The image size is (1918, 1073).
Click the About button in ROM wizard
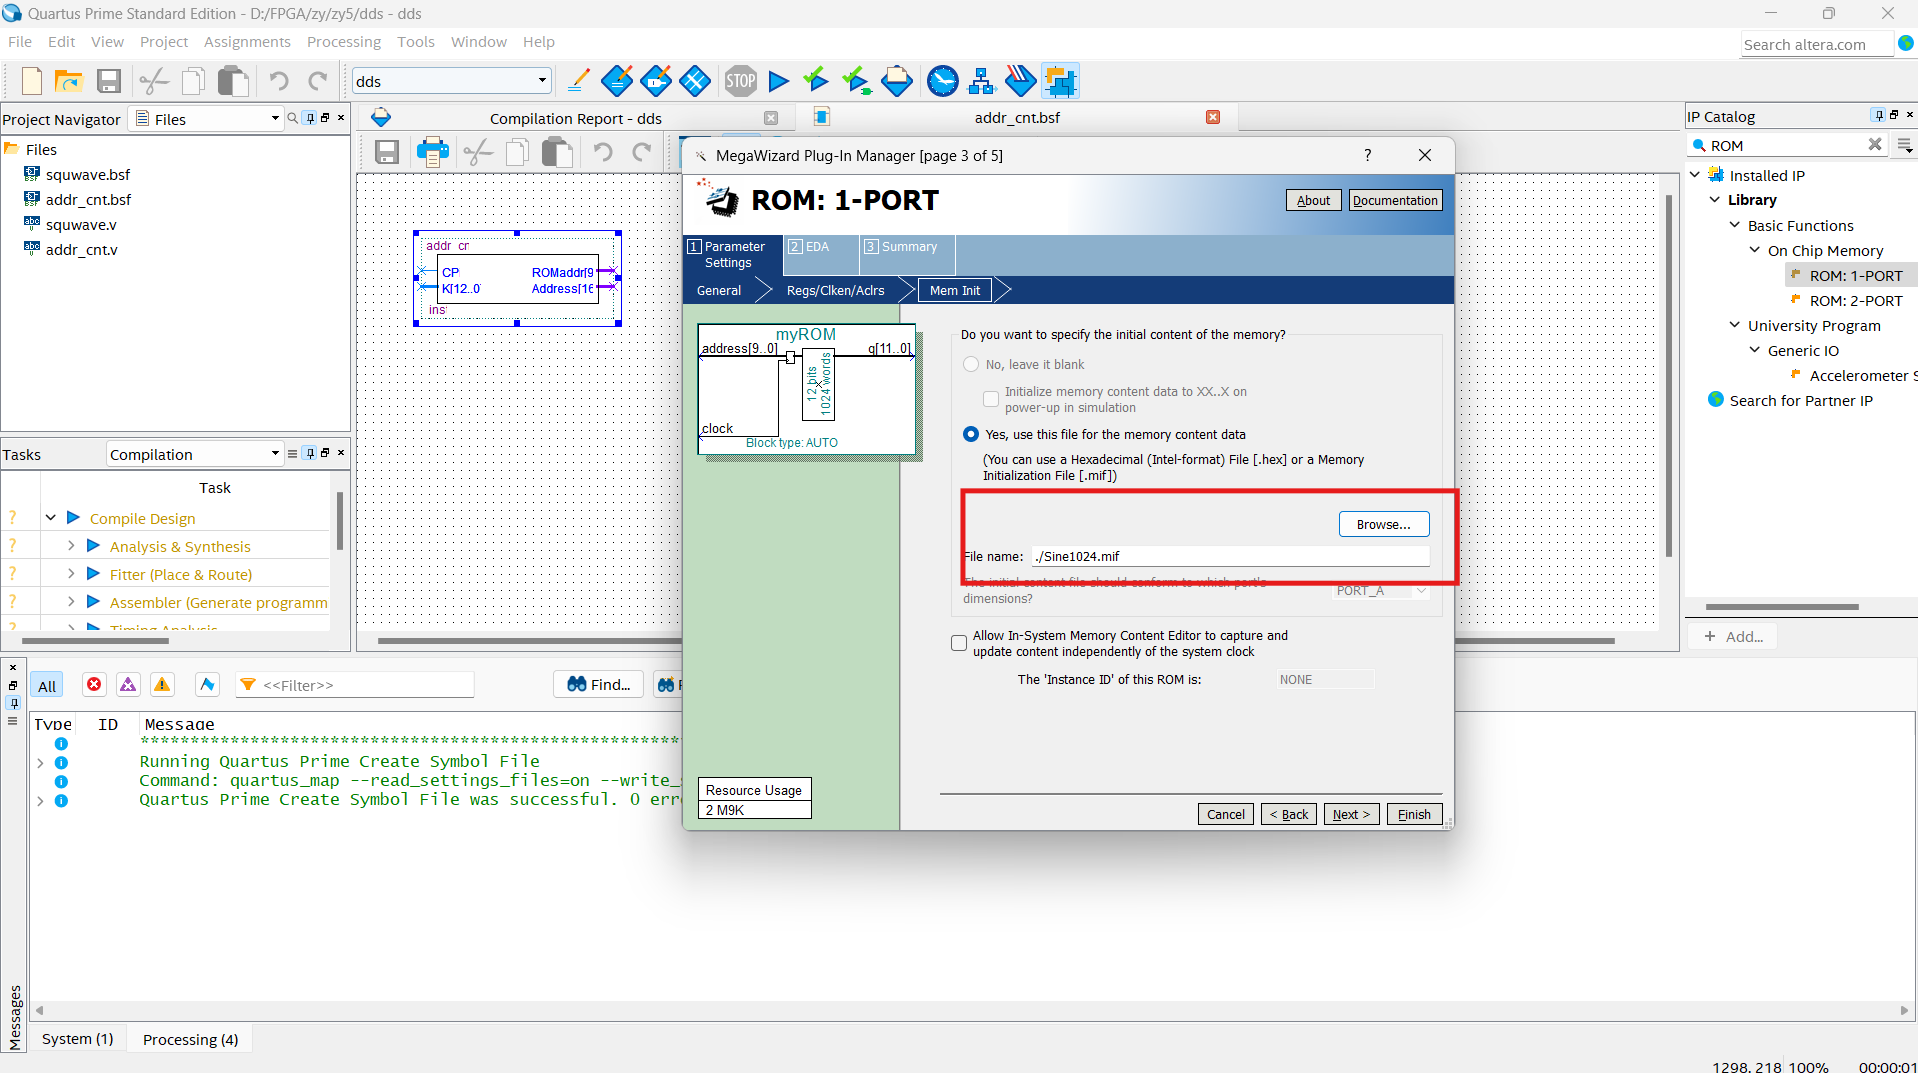tap(1313, 200)
